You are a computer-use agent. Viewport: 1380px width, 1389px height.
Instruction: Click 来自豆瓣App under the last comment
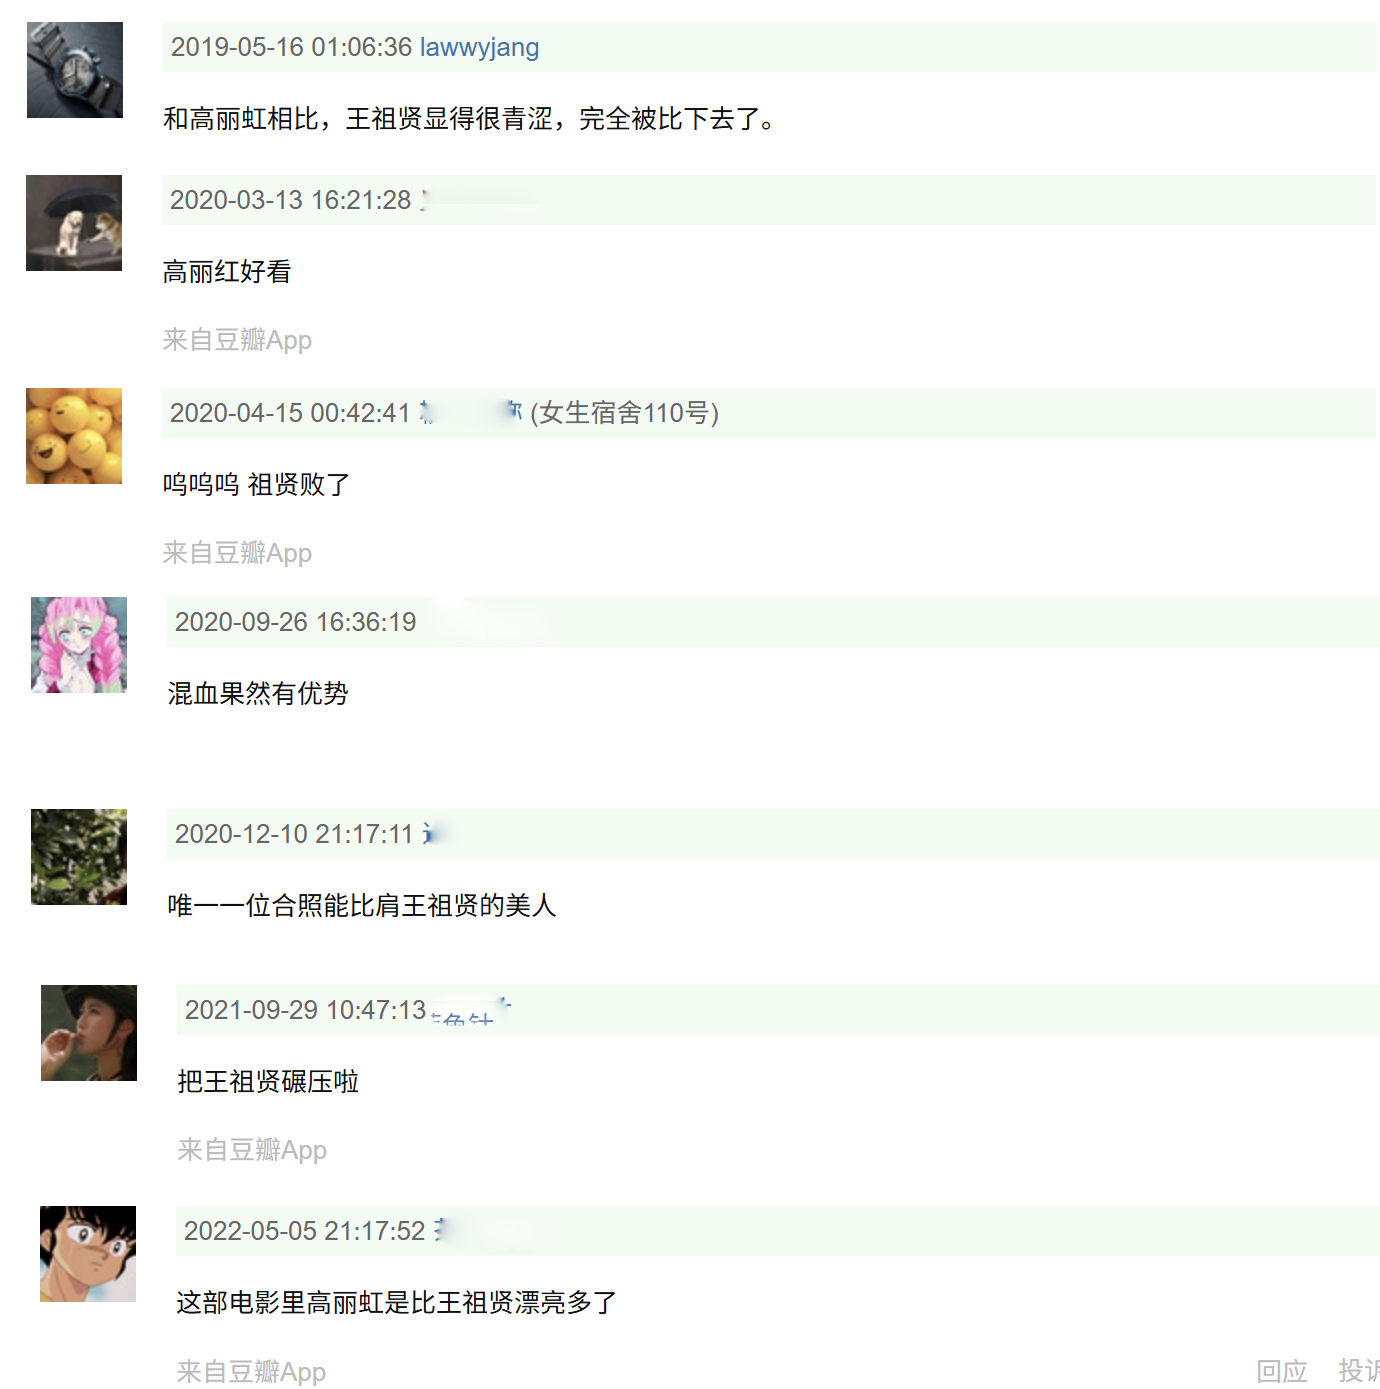pos(251,1372)
